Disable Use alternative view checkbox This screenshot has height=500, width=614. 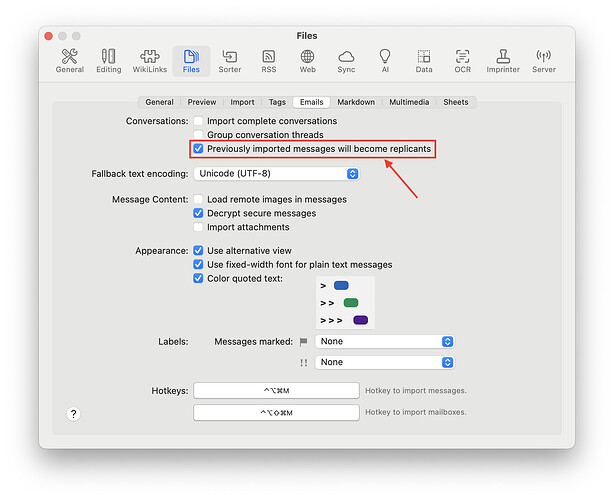198,251
